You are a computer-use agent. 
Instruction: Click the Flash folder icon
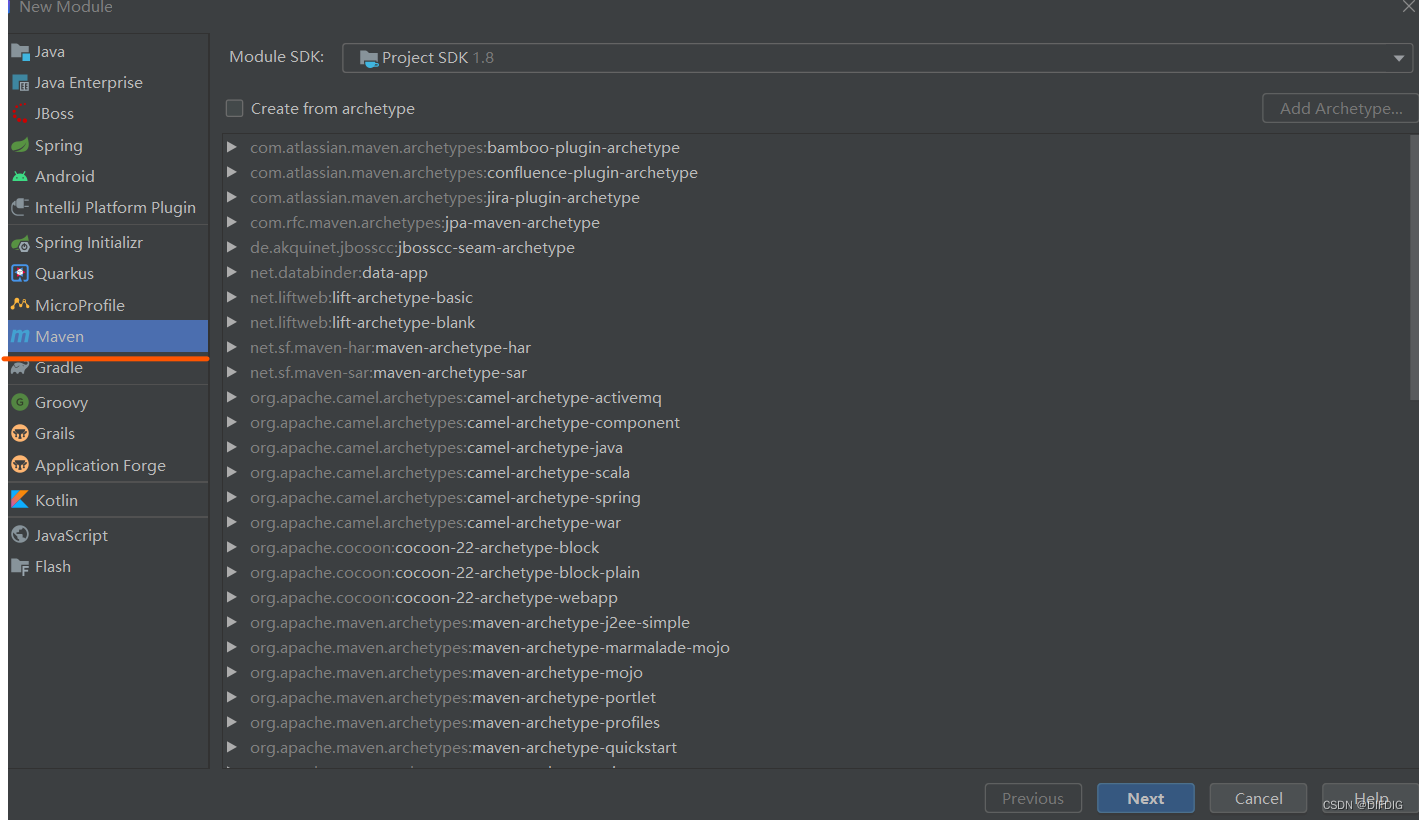[20, 566]
